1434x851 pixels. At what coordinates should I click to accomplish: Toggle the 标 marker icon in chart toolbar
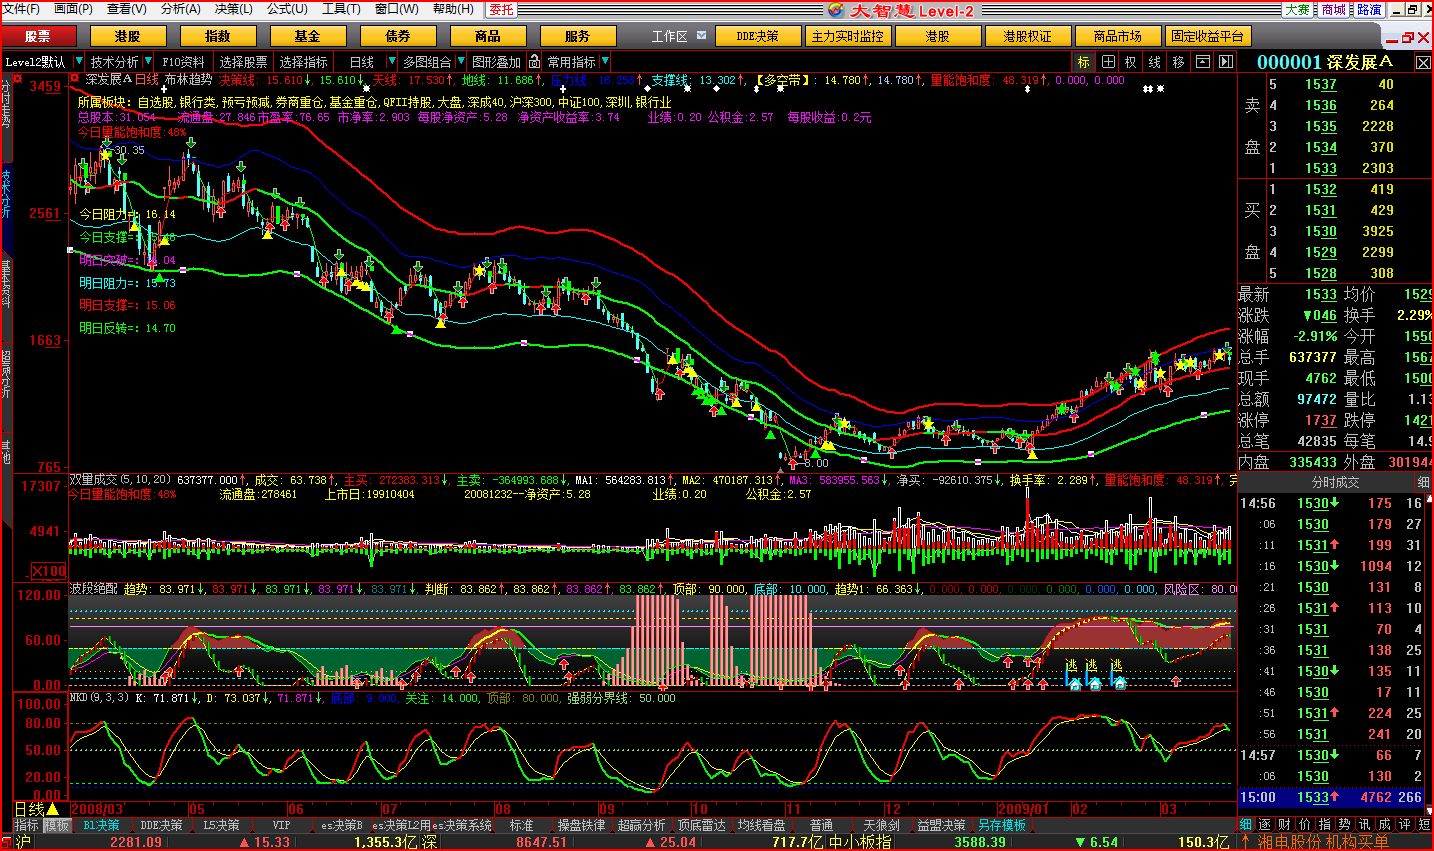[1084, 62]
